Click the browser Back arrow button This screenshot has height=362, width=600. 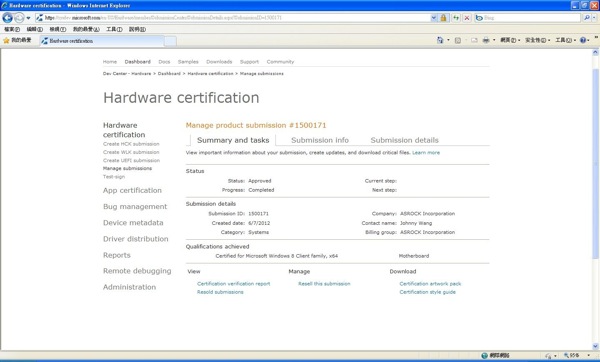(x=7, y=18)
